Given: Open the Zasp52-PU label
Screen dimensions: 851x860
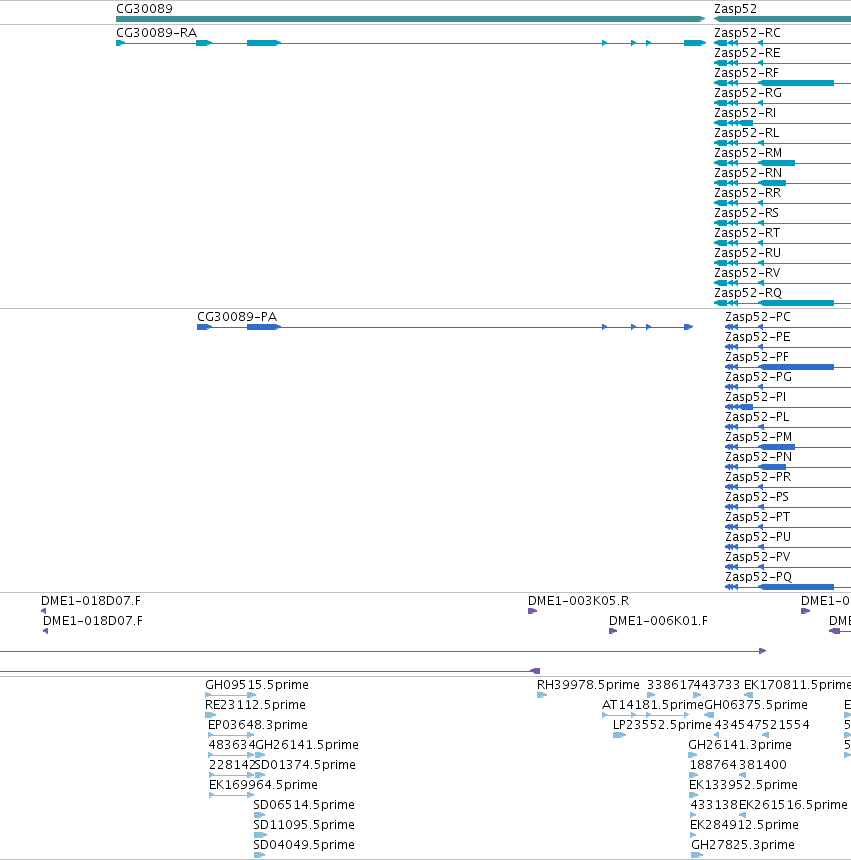Looking at the screenshot, I should pyautogui.click(x=758, y=537).
